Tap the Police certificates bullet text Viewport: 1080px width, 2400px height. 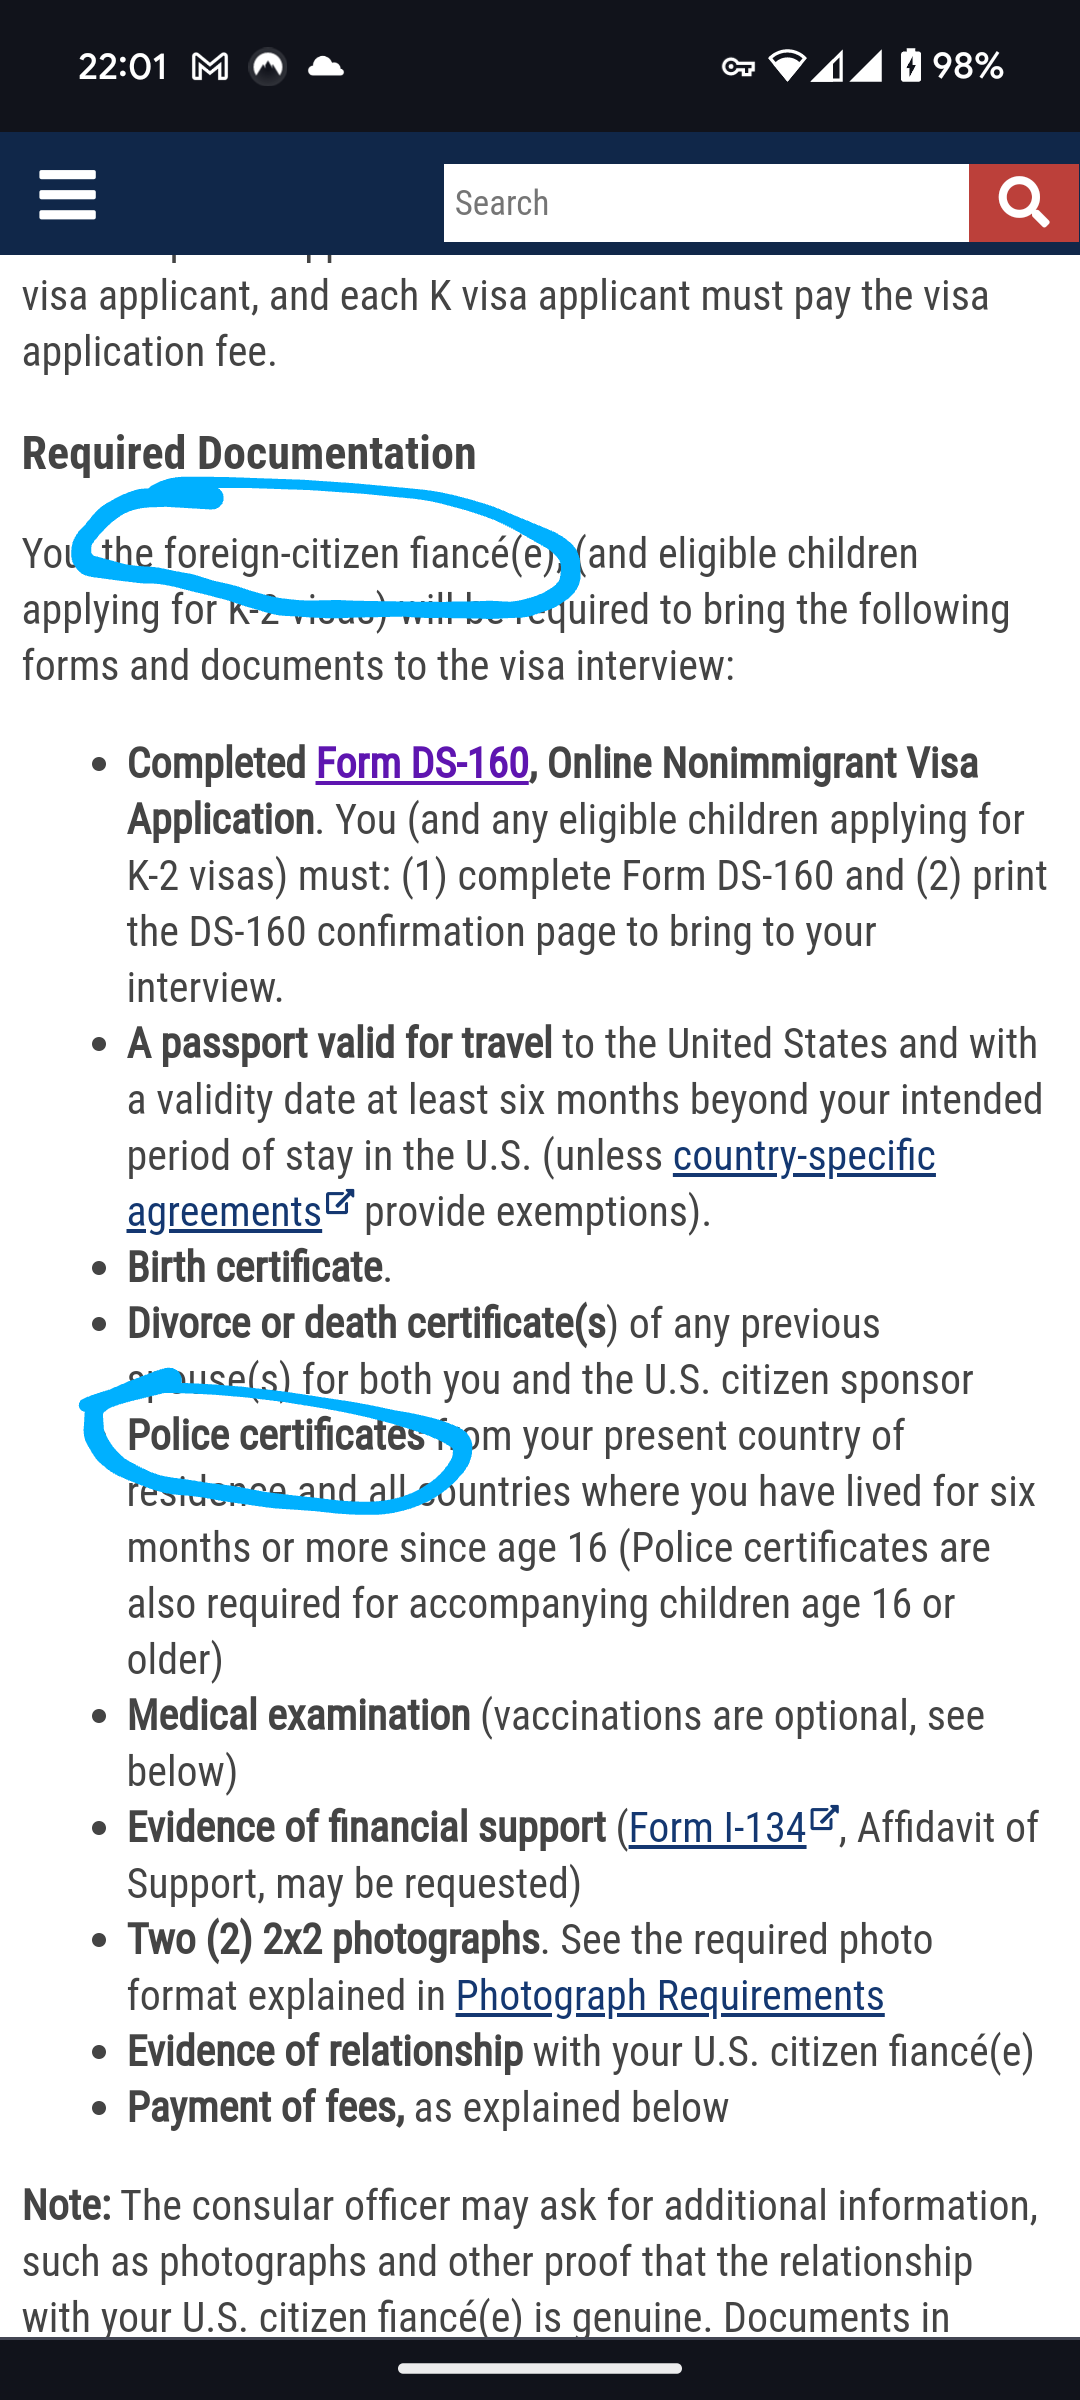276,1436
